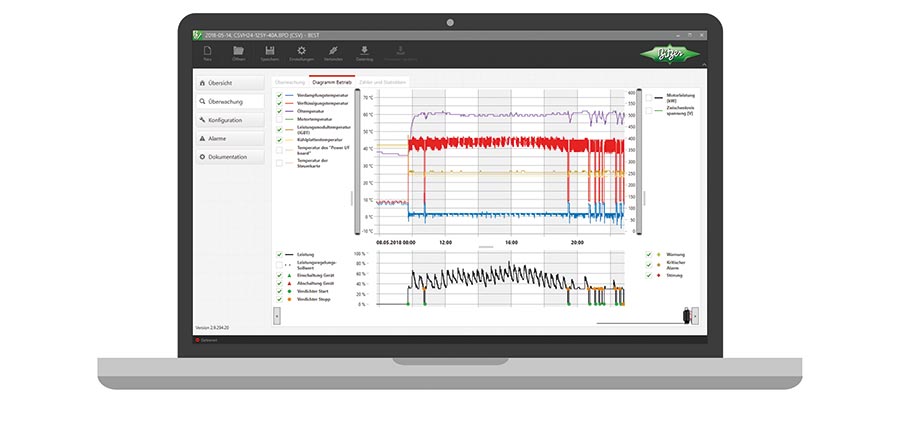Expand the left arrow below the lower legend

tap(277, 314)
